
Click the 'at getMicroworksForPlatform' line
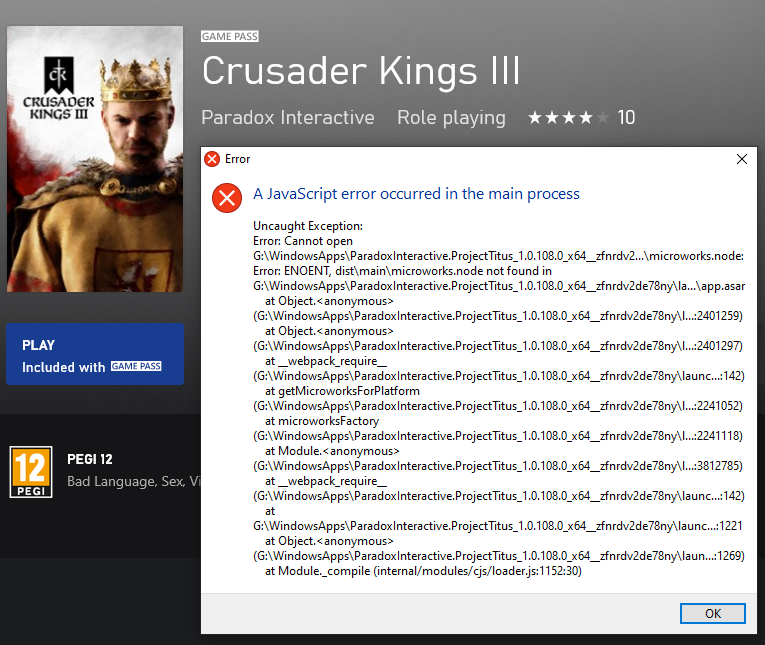pos(342,391)
